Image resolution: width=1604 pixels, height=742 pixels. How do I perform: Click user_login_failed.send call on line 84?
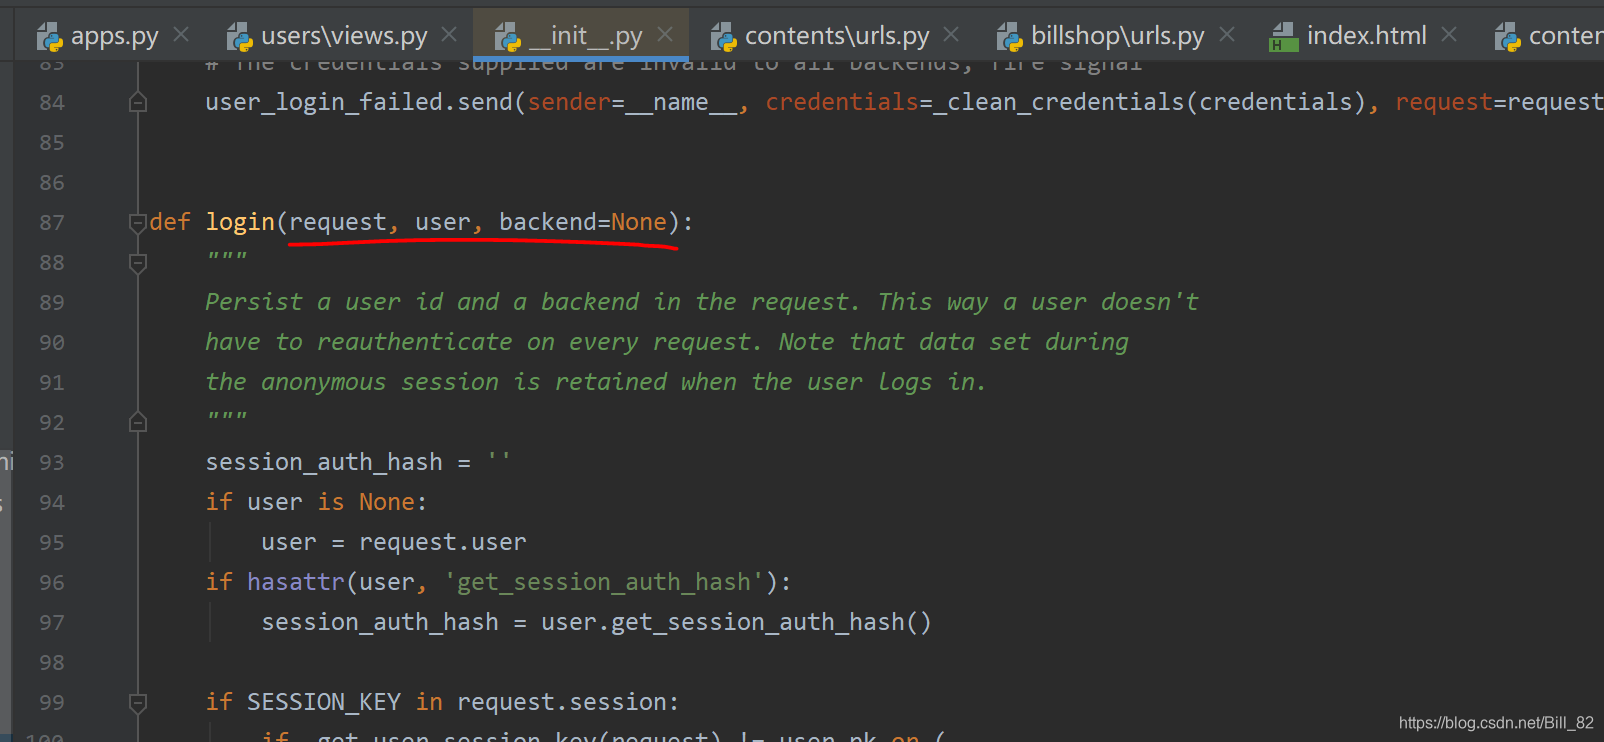point(358,102)
